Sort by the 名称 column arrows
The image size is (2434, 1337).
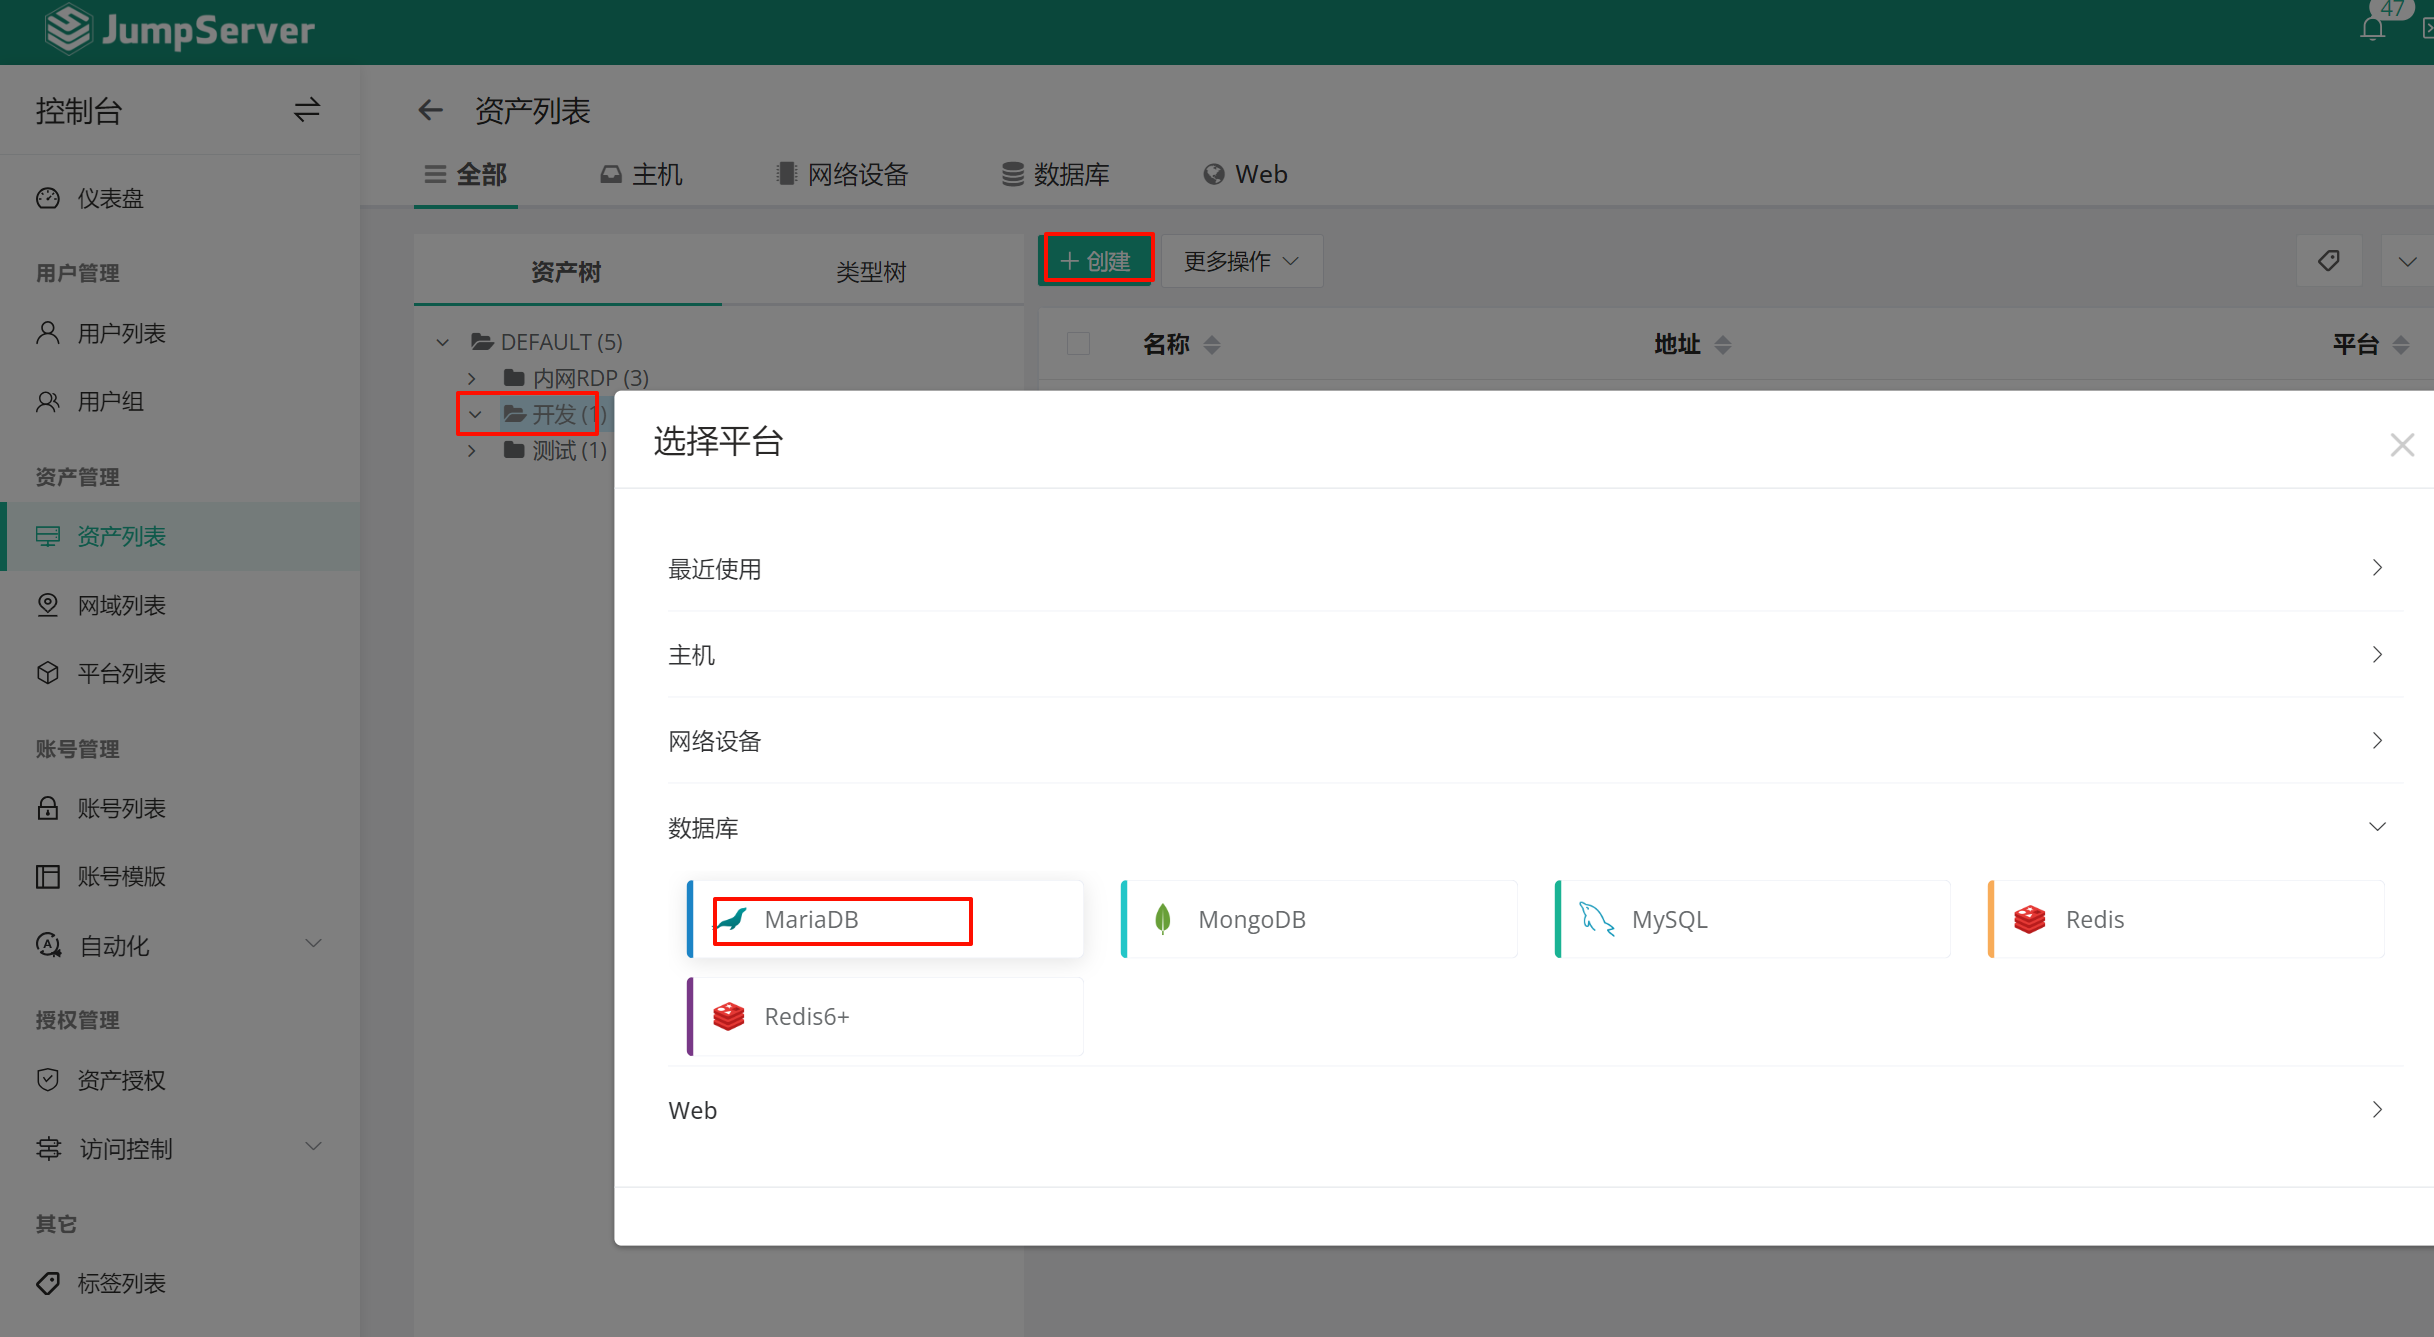(1212, 345)
